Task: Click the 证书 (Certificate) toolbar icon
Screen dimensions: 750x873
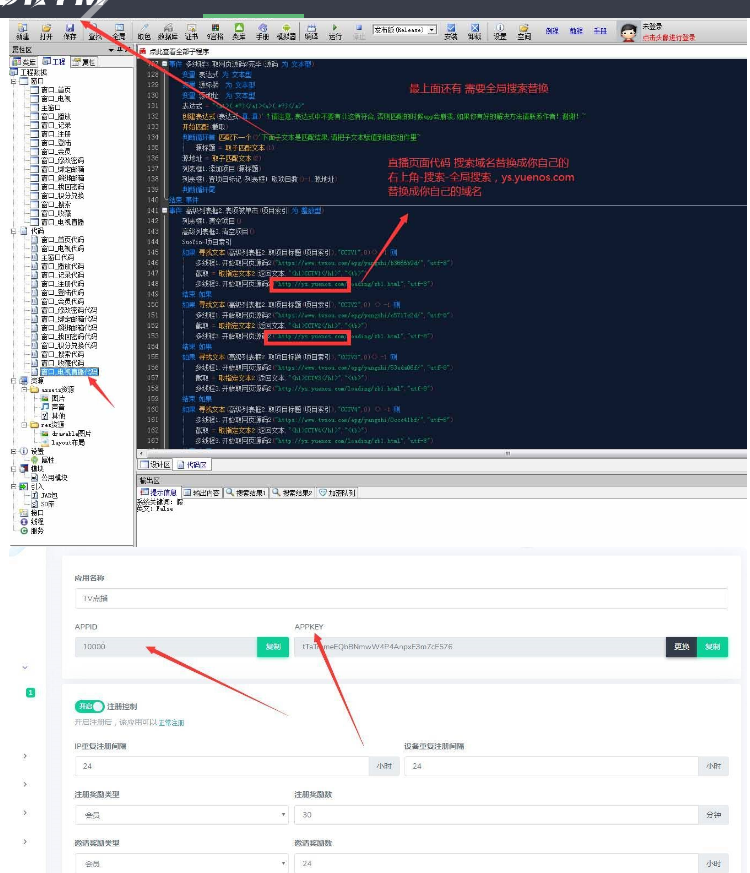Action: tap(190, 31)
